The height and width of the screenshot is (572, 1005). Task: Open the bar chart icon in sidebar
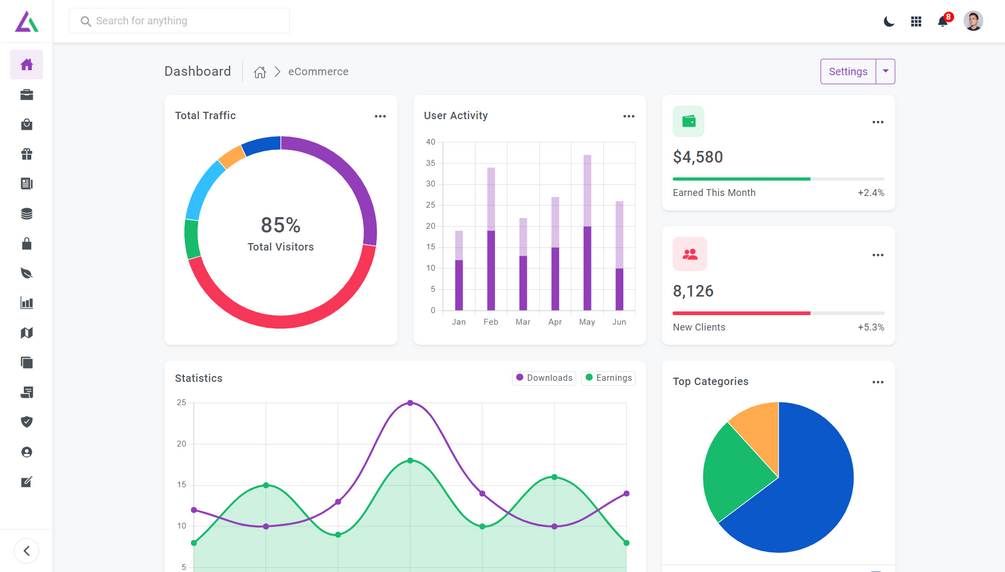(26, 303)
